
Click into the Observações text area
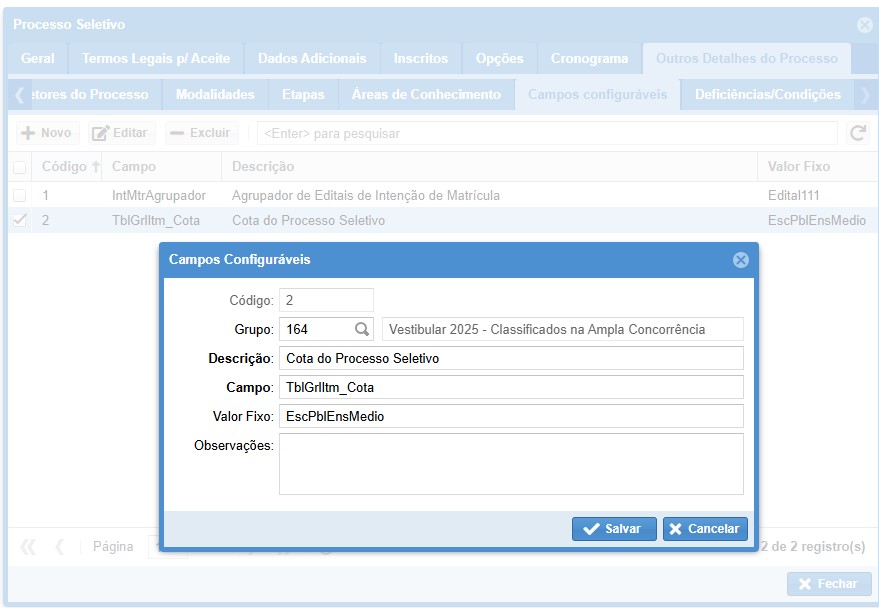coord(510,463)
